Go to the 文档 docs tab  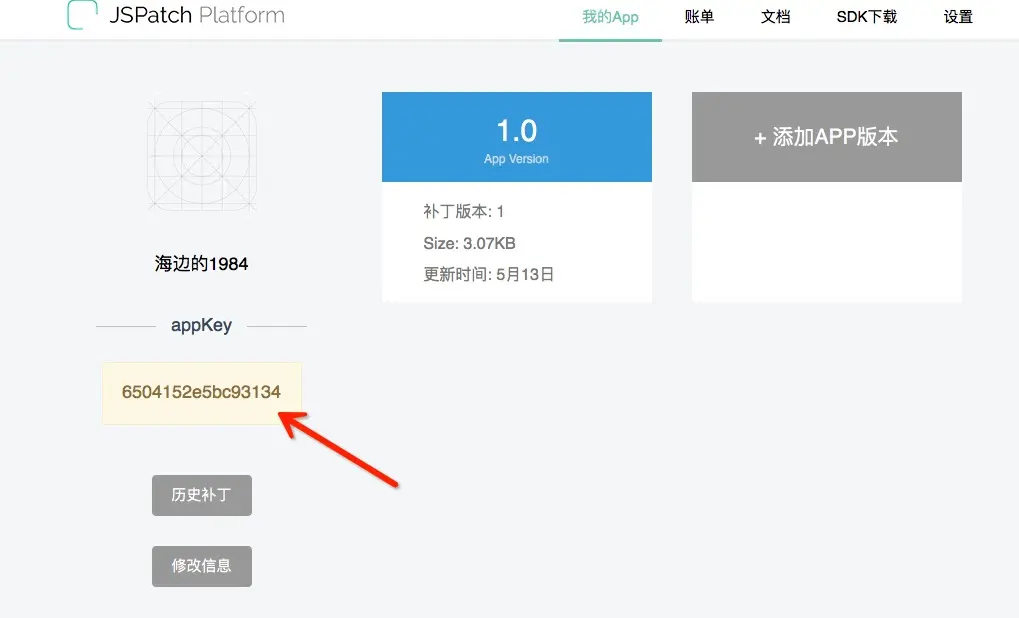click(x=775, y=17)
